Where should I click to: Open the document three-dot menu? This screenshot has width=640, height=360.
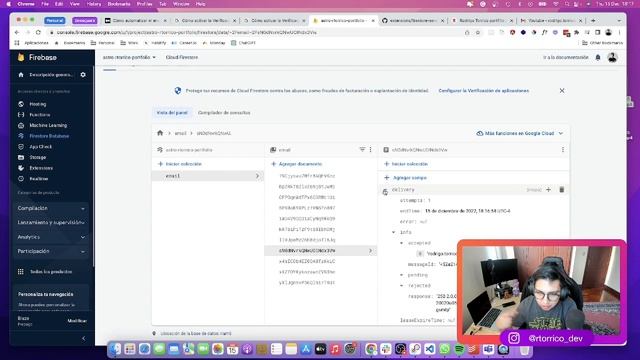click(x=563, y=149)
